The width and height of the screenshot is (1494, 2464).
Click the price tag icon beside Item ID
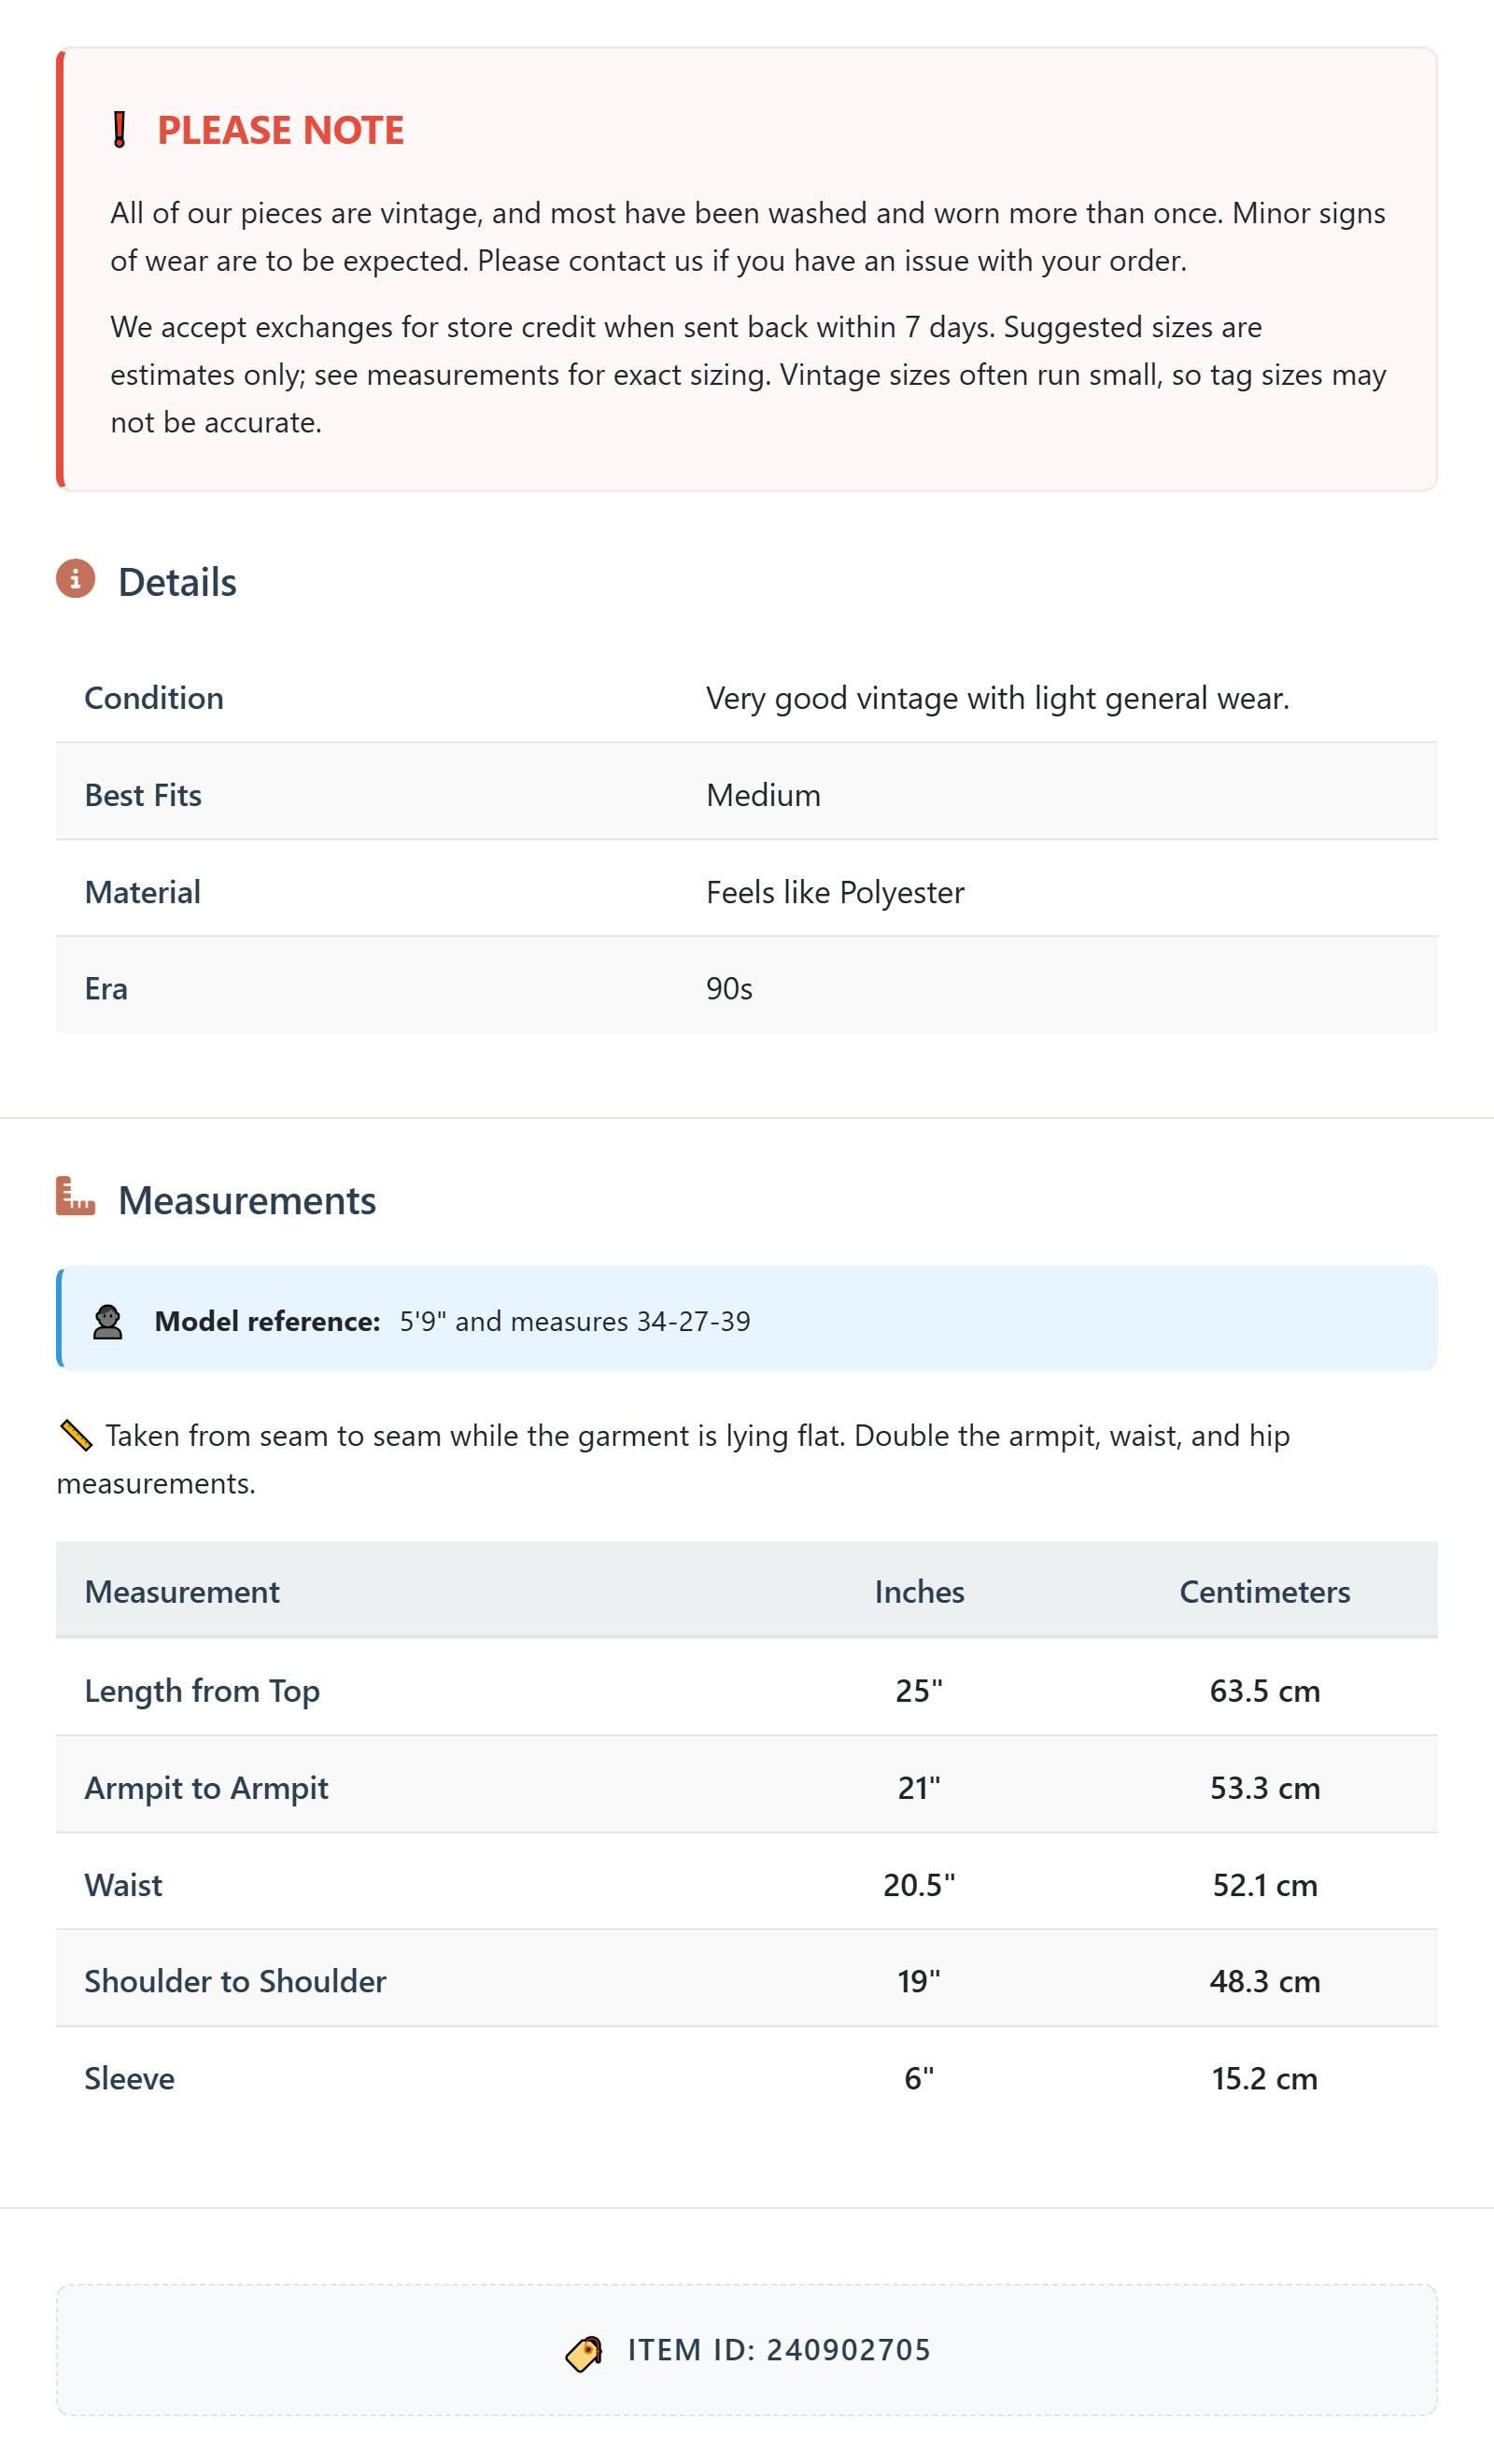click(584, 2352)
